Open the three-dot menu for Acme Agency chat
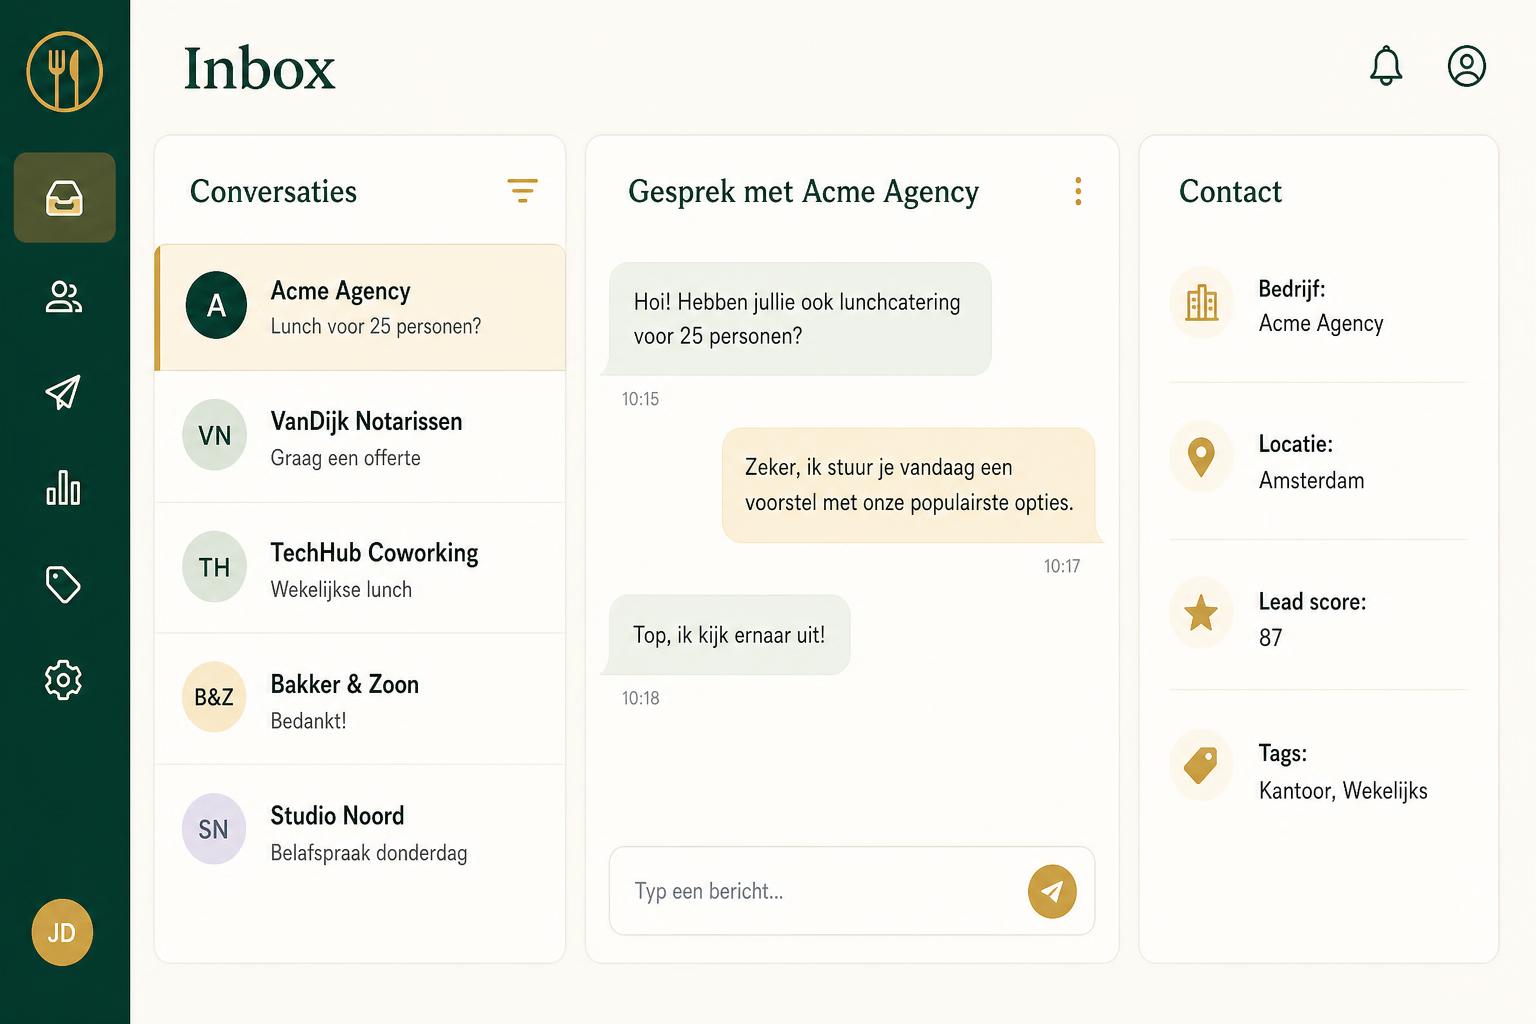1536x1024 pixels. point(1078,191)
